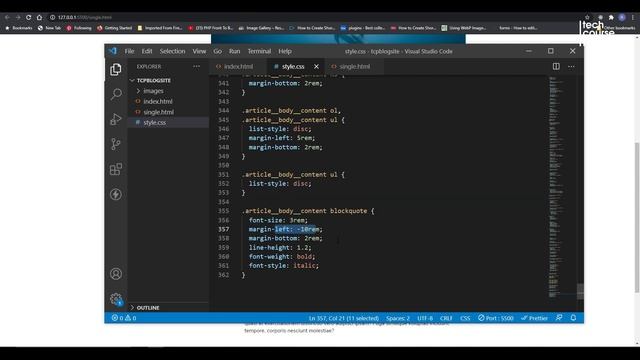Open the Run menu
The image size is (640, 360).
click(x=234, y=51)
